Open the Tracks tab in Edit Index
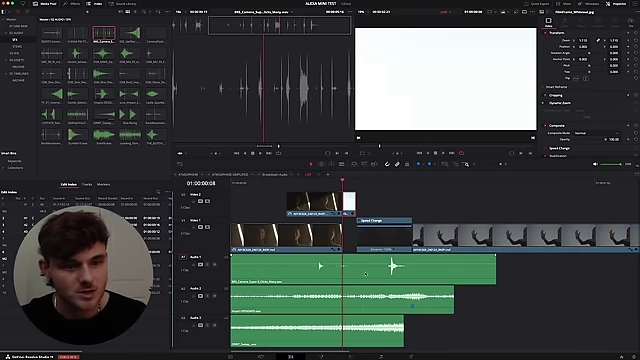This screenshot has height=360, width=640. click(87, 184)
